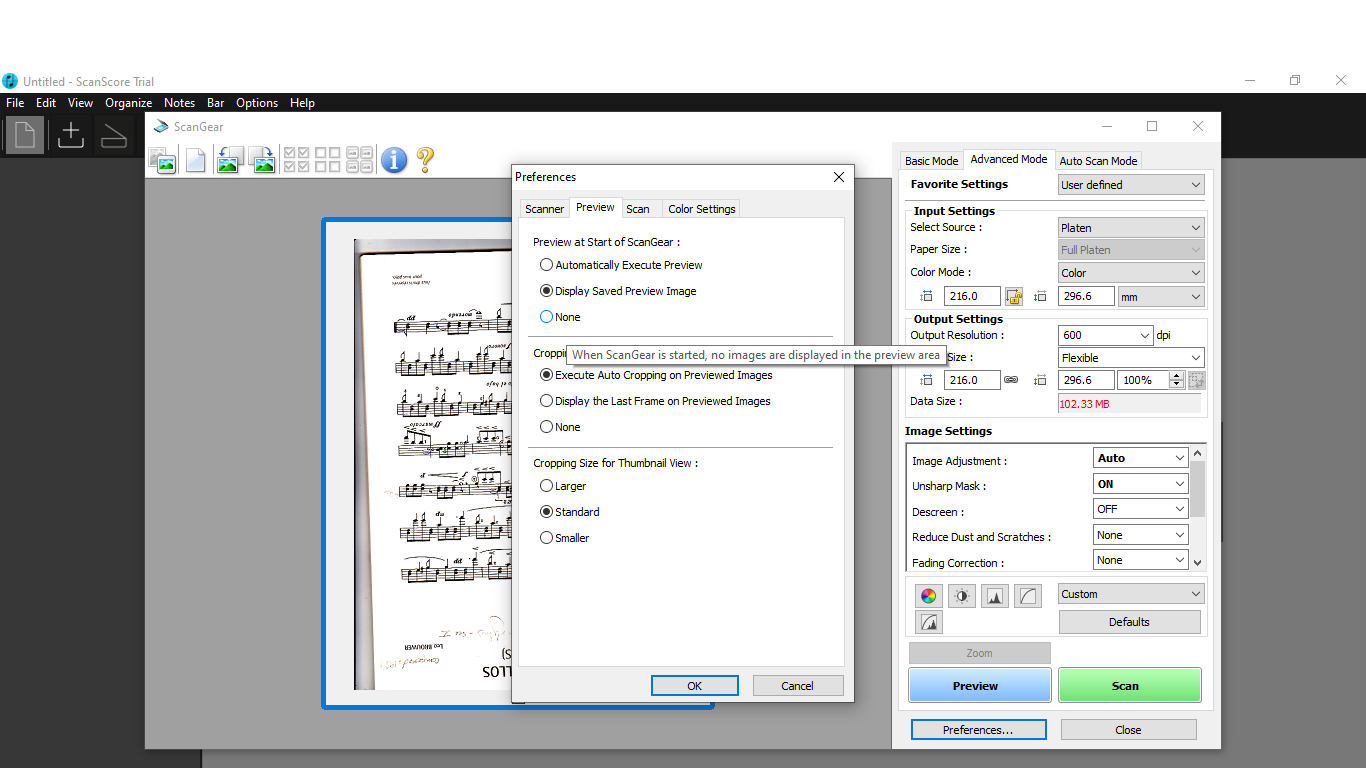1366x768 pixels.
Task: Switch to the Basic Mode tab
Action: pyautogui.click(x=931, y=161)
